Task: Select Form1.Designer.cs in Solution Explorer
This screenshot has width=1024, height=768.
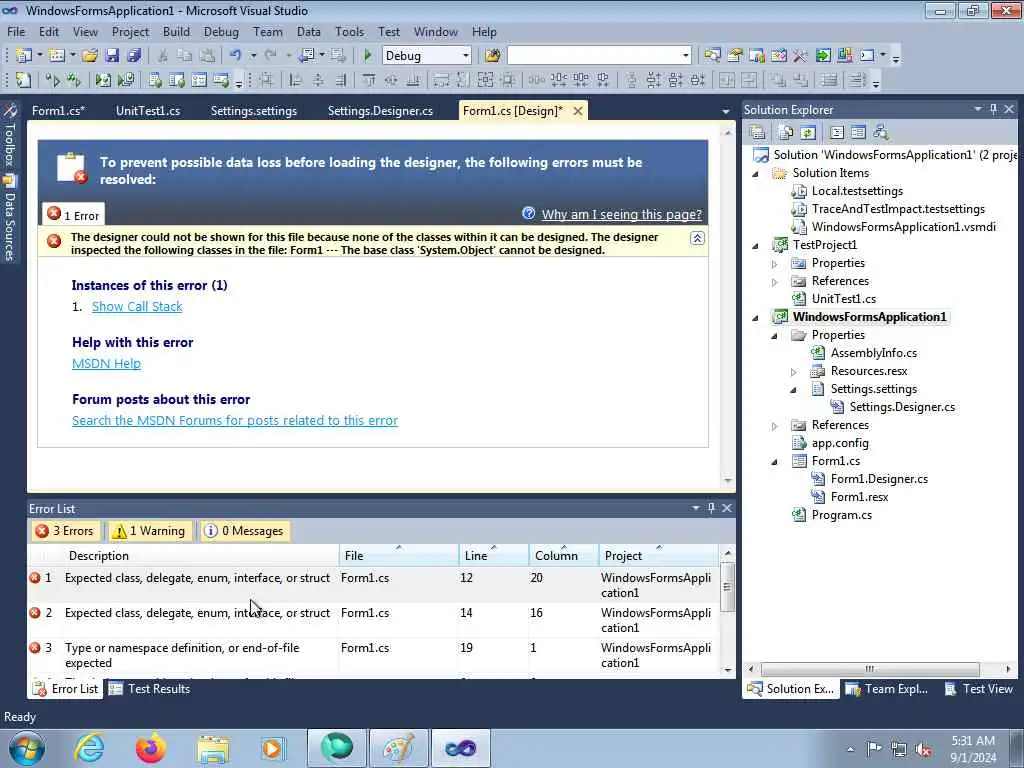Action: click(x=879, y=479)
